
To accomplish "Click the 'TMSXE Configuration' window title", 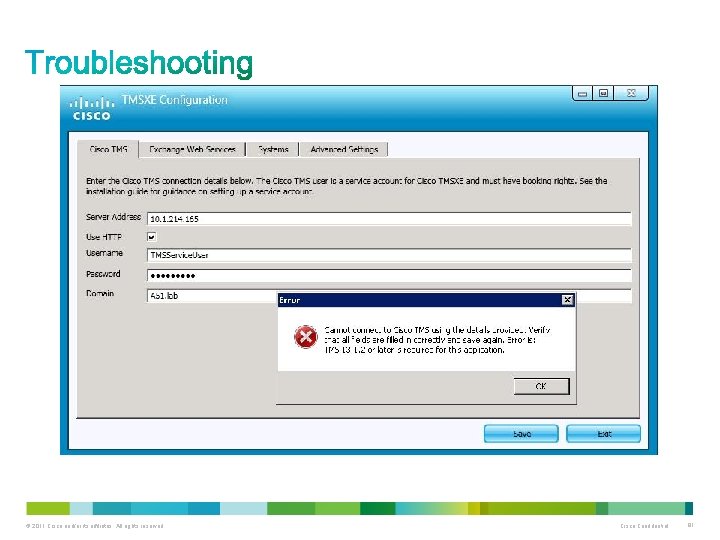I will pos(174,100).
